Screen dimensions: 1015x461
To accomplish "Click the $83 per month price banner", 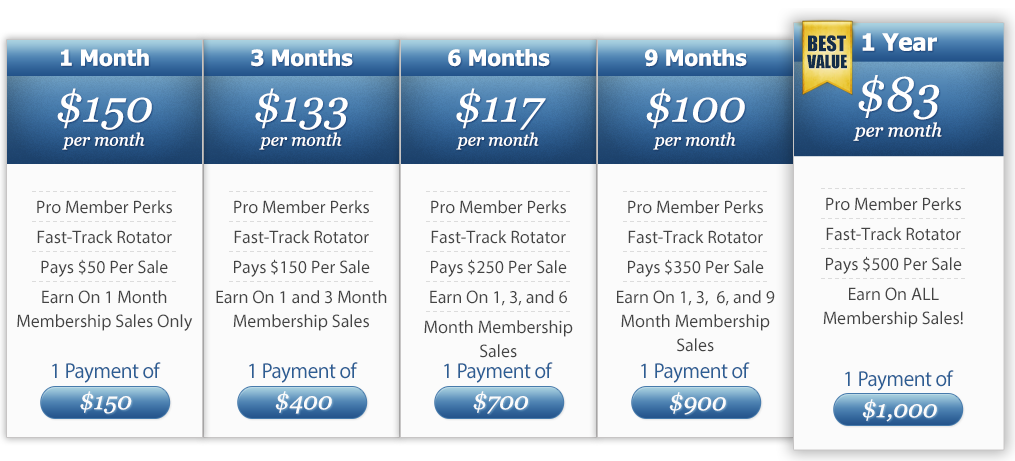I will point(898,109).
